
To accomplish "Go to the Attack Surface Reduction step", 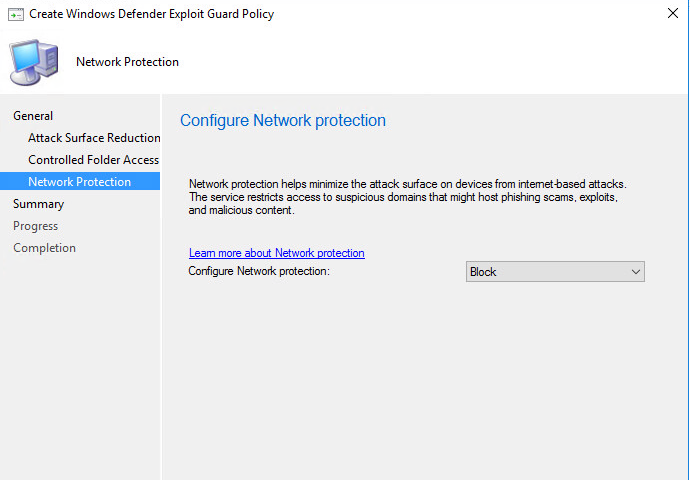I will (x=94, y=138).
